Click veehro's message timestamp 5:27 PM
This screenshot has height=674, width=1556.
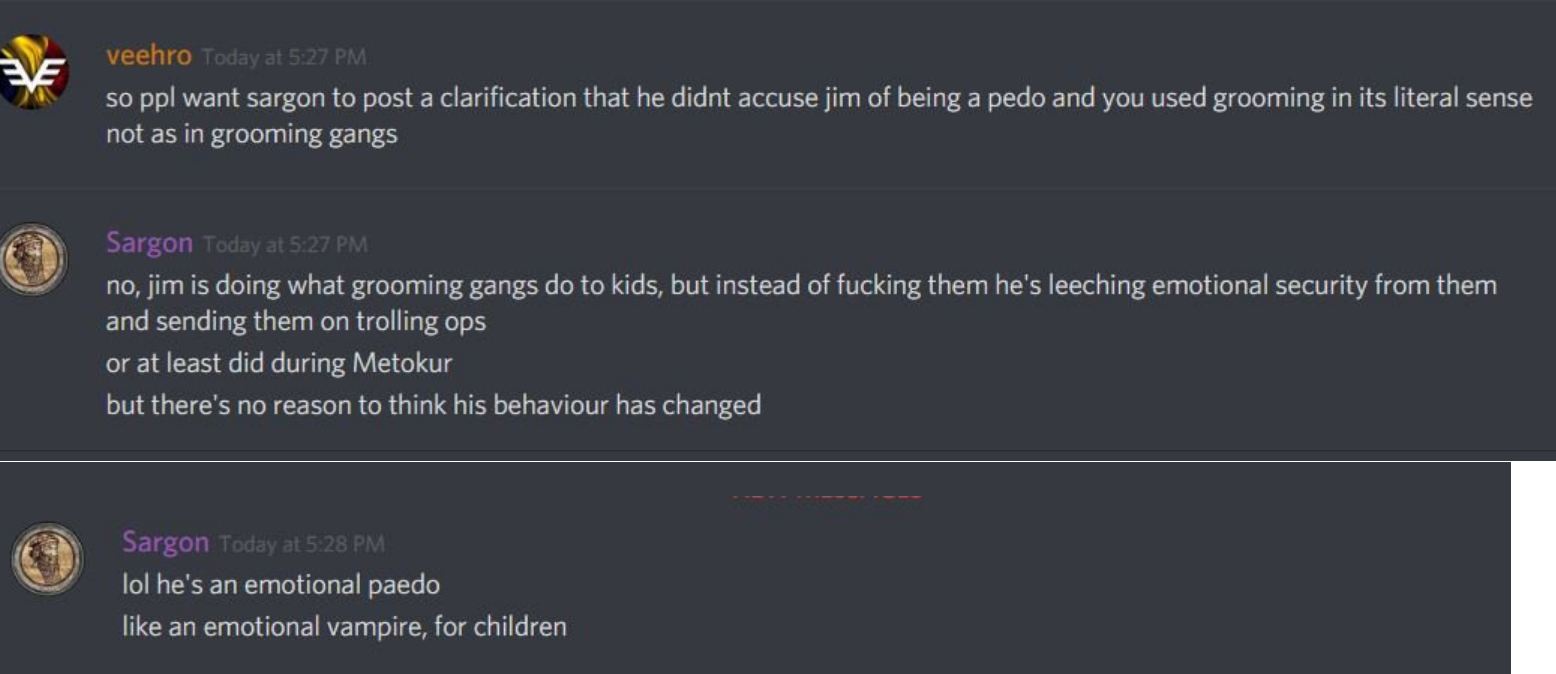pos(284,58)
